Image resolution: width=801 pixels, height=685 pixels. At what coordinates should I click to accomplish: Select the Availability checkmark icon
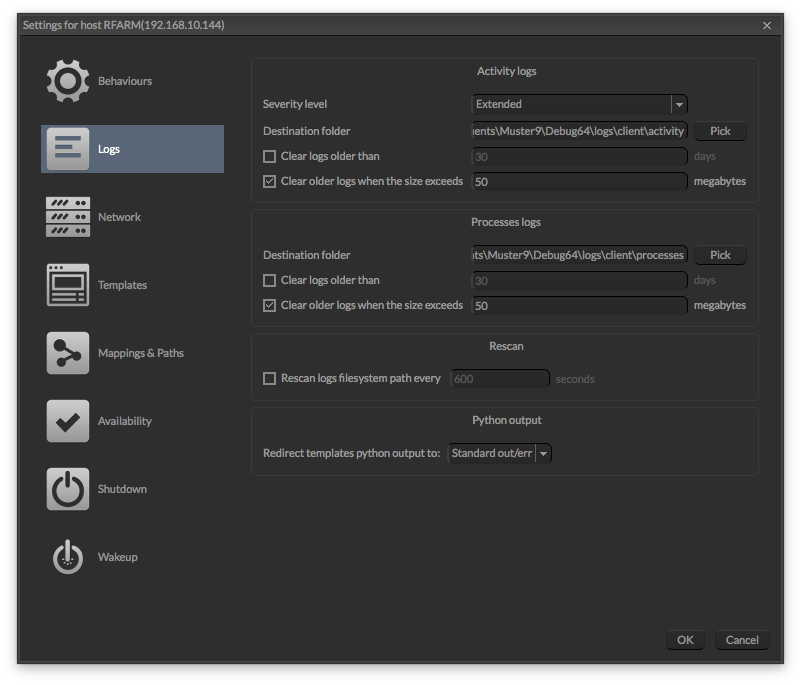coord(68,421)
